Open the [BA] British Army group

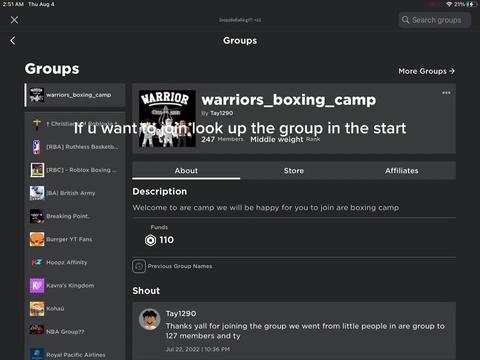click(x=76, y=193)
